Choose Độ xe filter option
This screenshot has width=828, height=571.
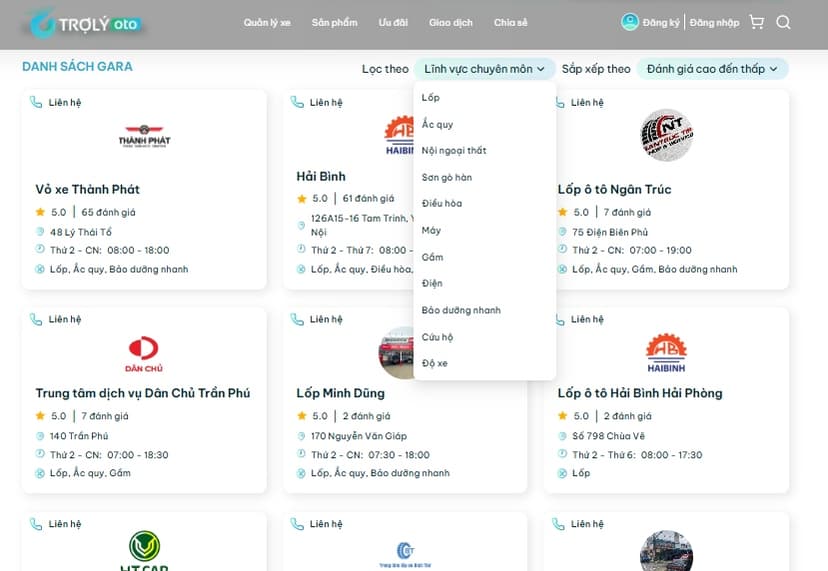point(435,363)
